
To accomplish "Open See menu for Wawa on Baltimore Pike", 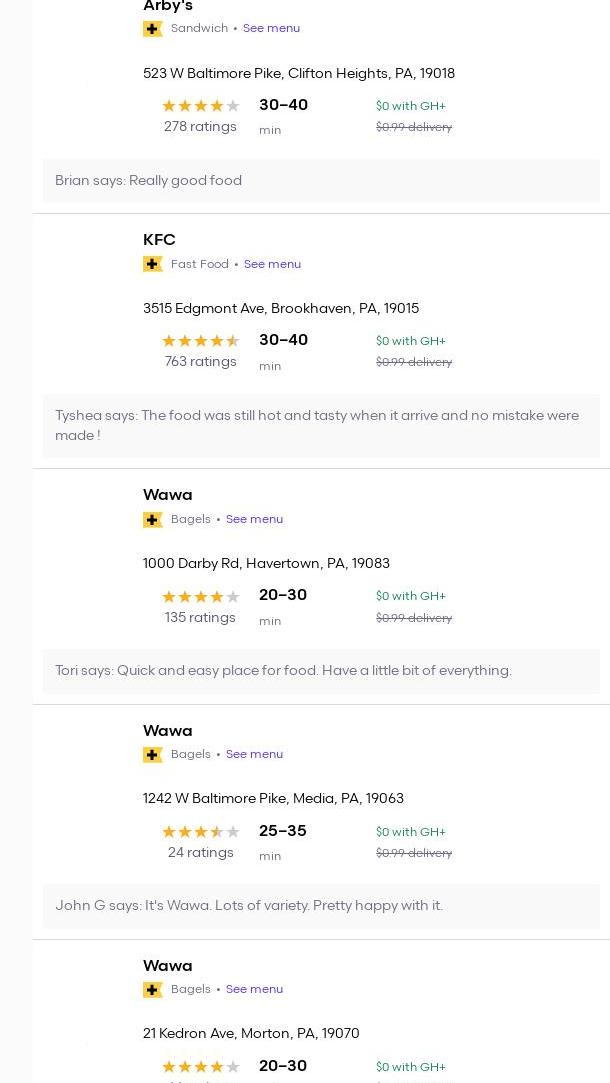I will click(x=254, y=754).
